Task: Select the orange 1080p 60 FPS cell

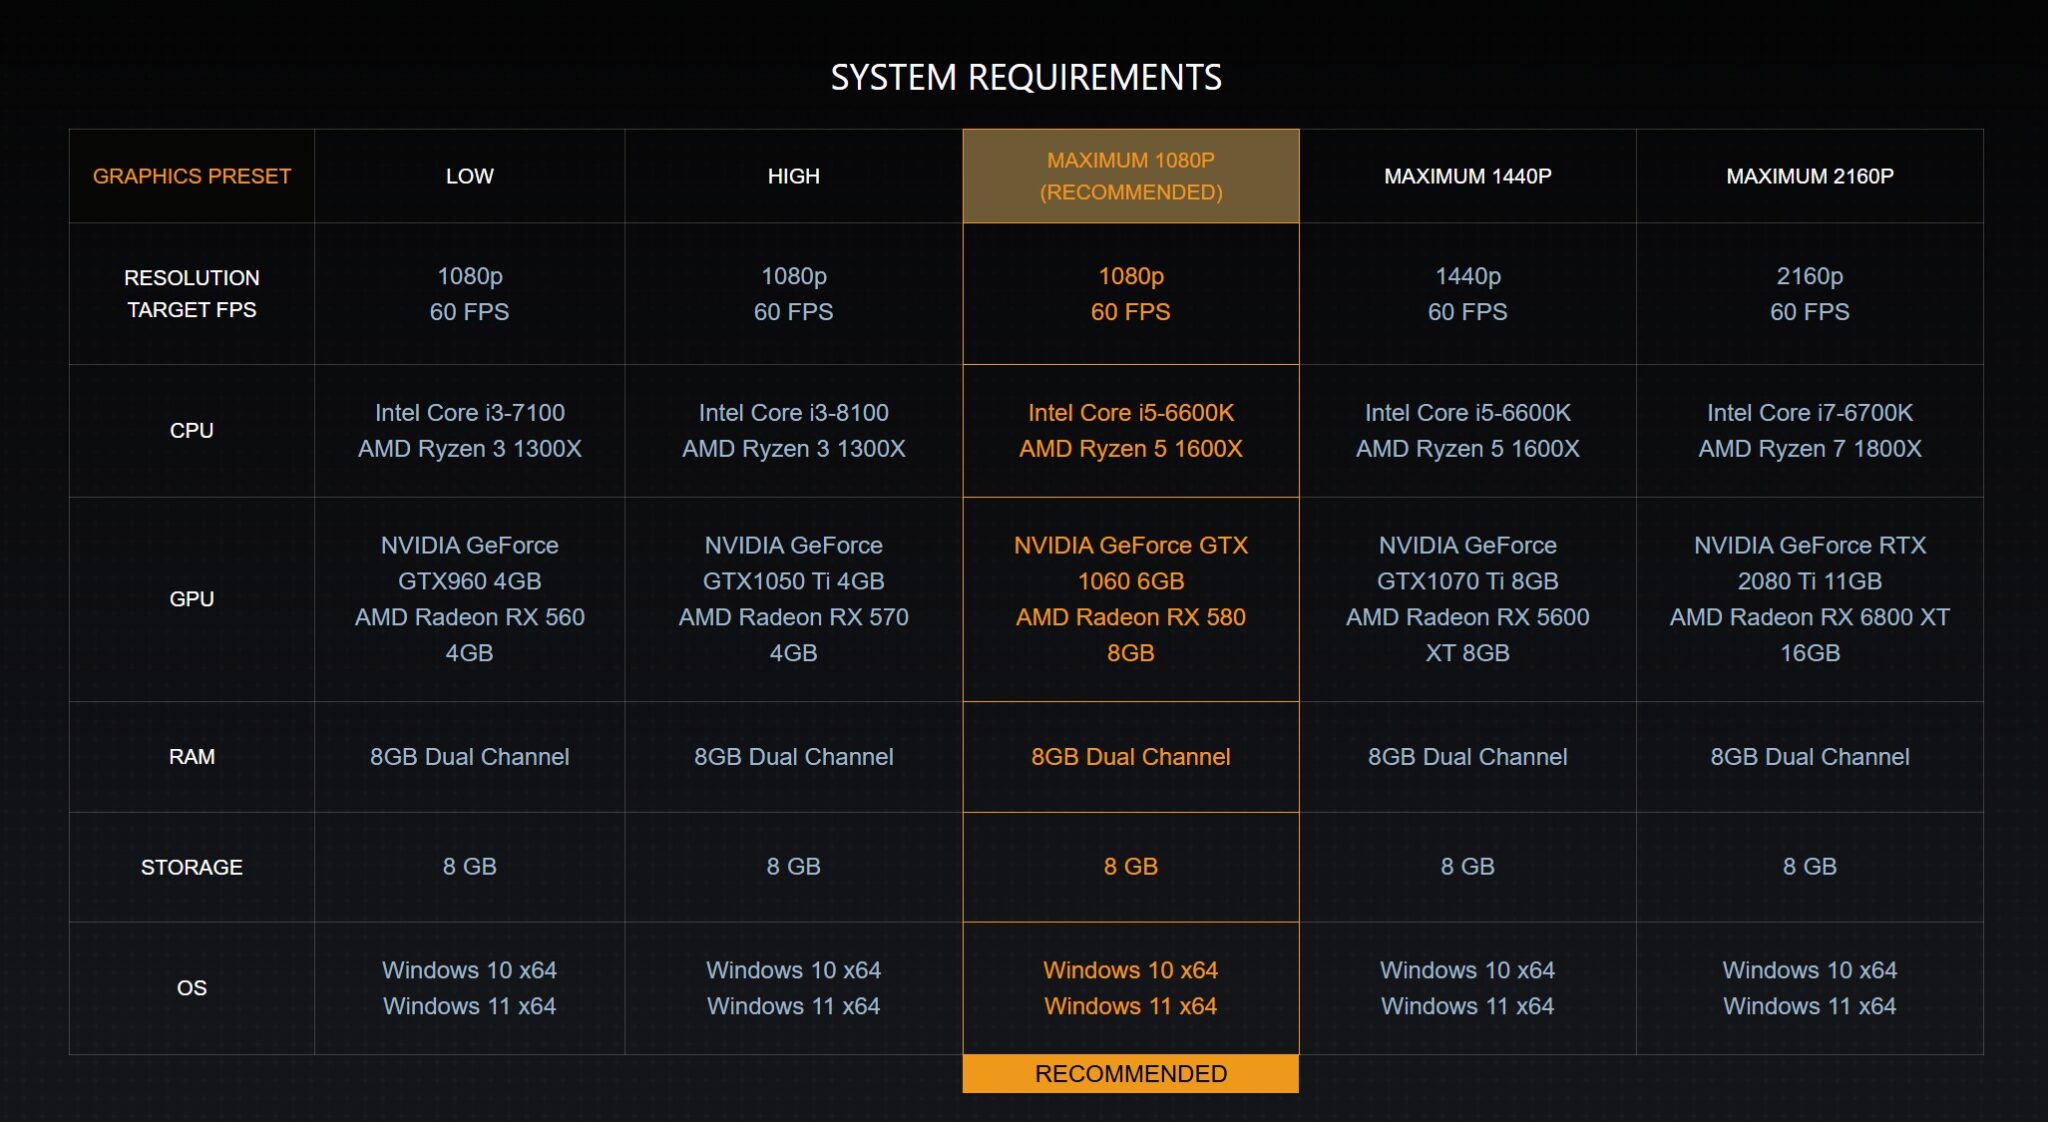Action: coord(1131,294)
